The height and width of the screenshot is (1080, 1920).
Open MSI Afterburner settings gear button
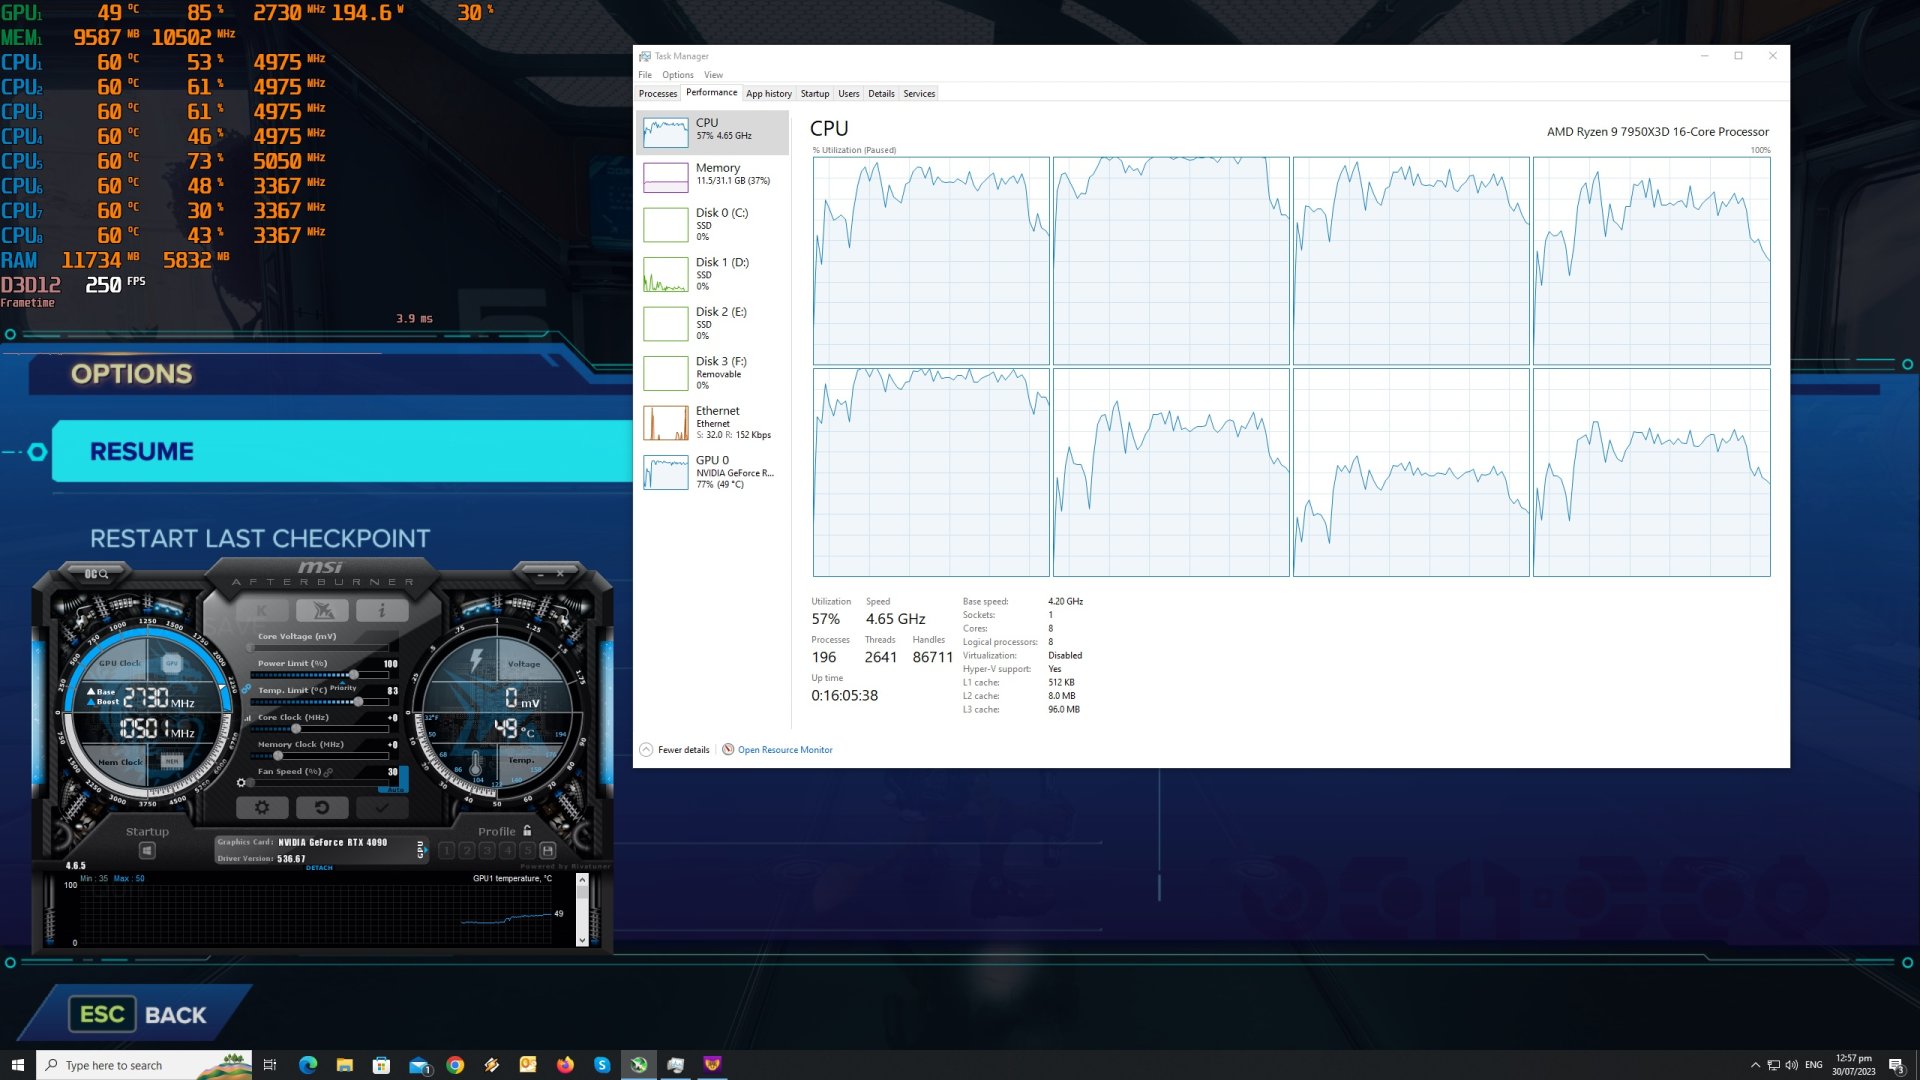(x=262, y=807)
